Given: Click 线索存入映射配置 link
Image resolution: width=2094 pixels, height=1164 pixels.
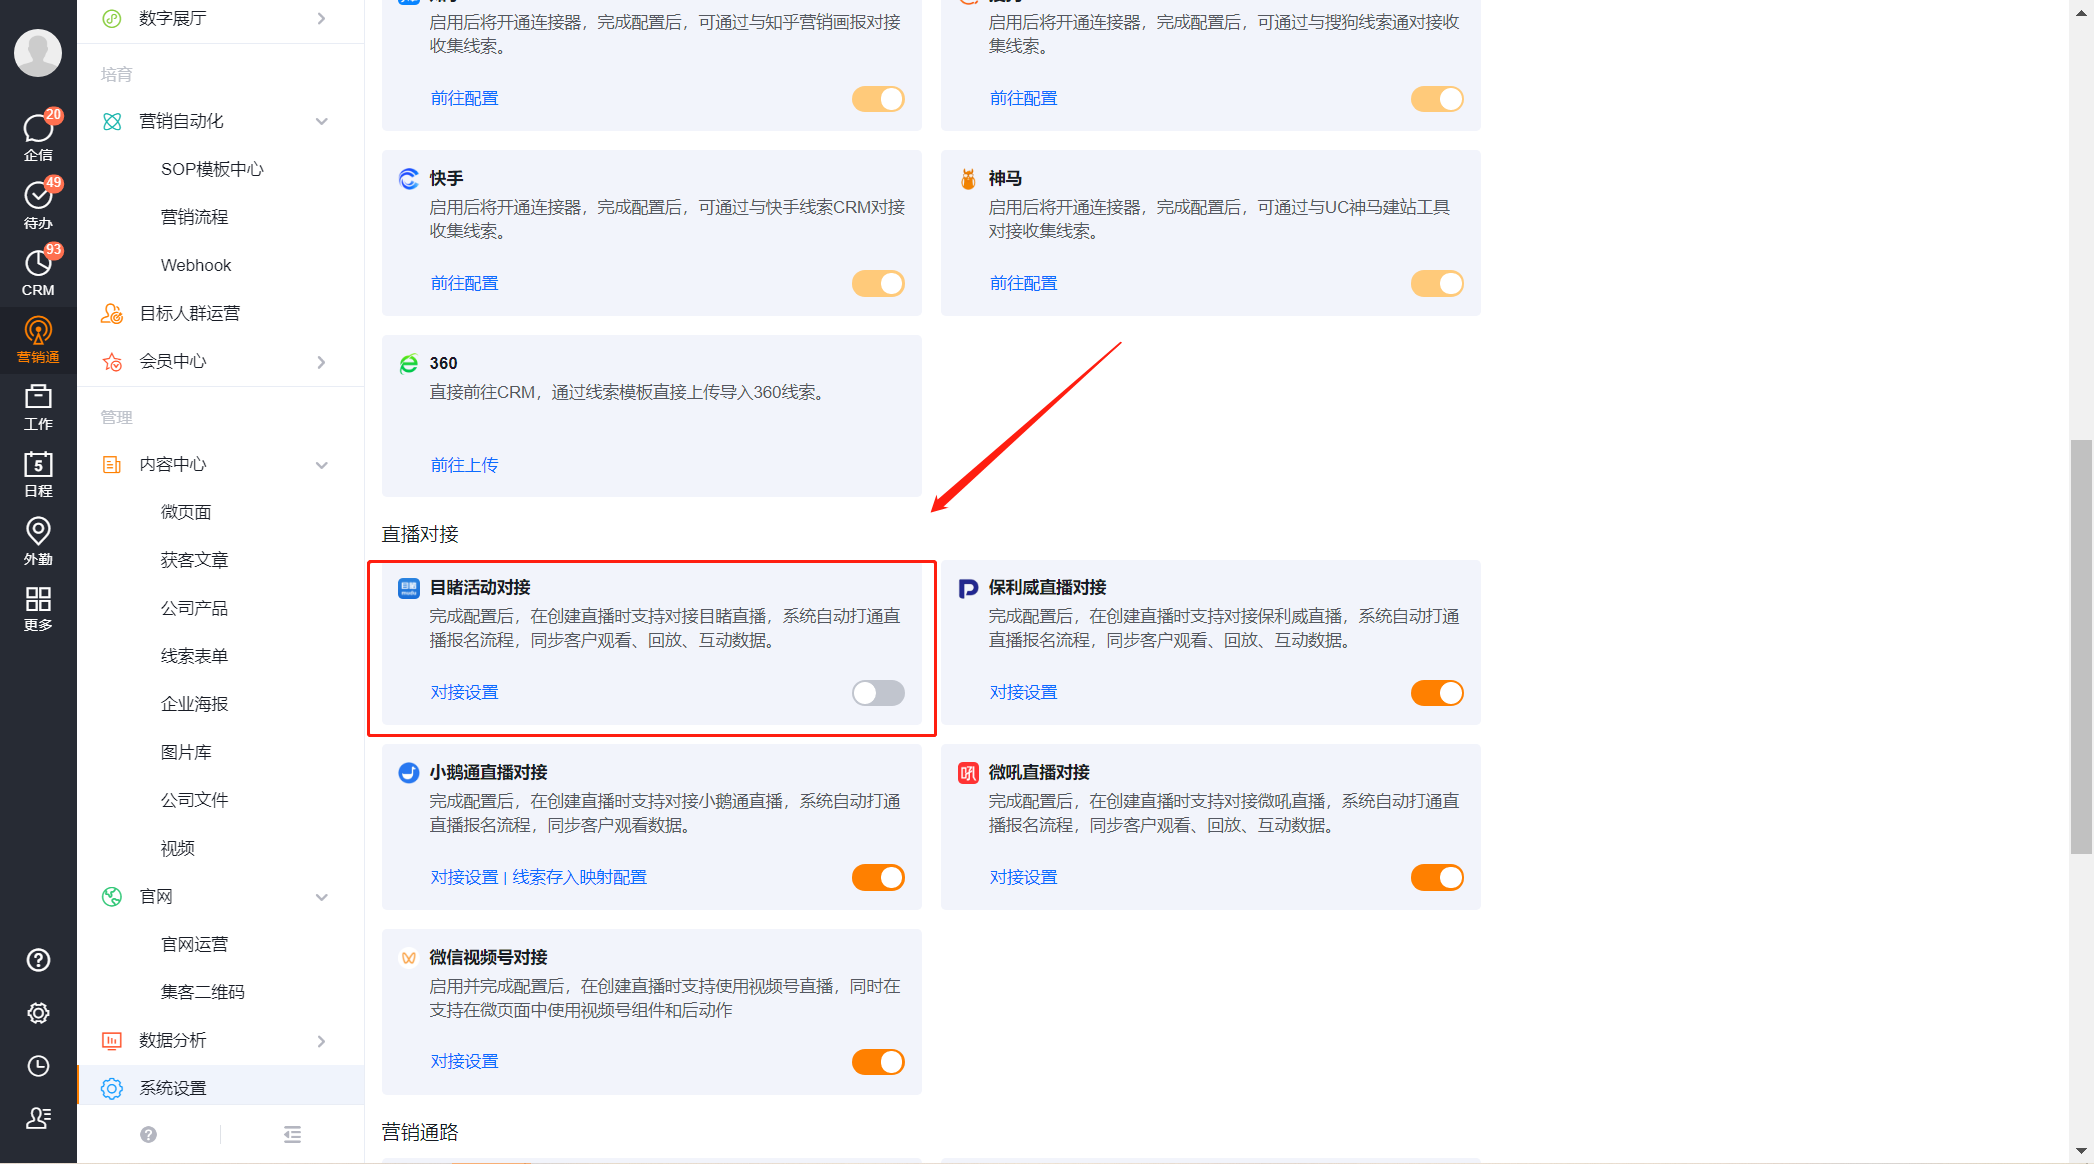Looking at the screenshot, I should point(579,877).
